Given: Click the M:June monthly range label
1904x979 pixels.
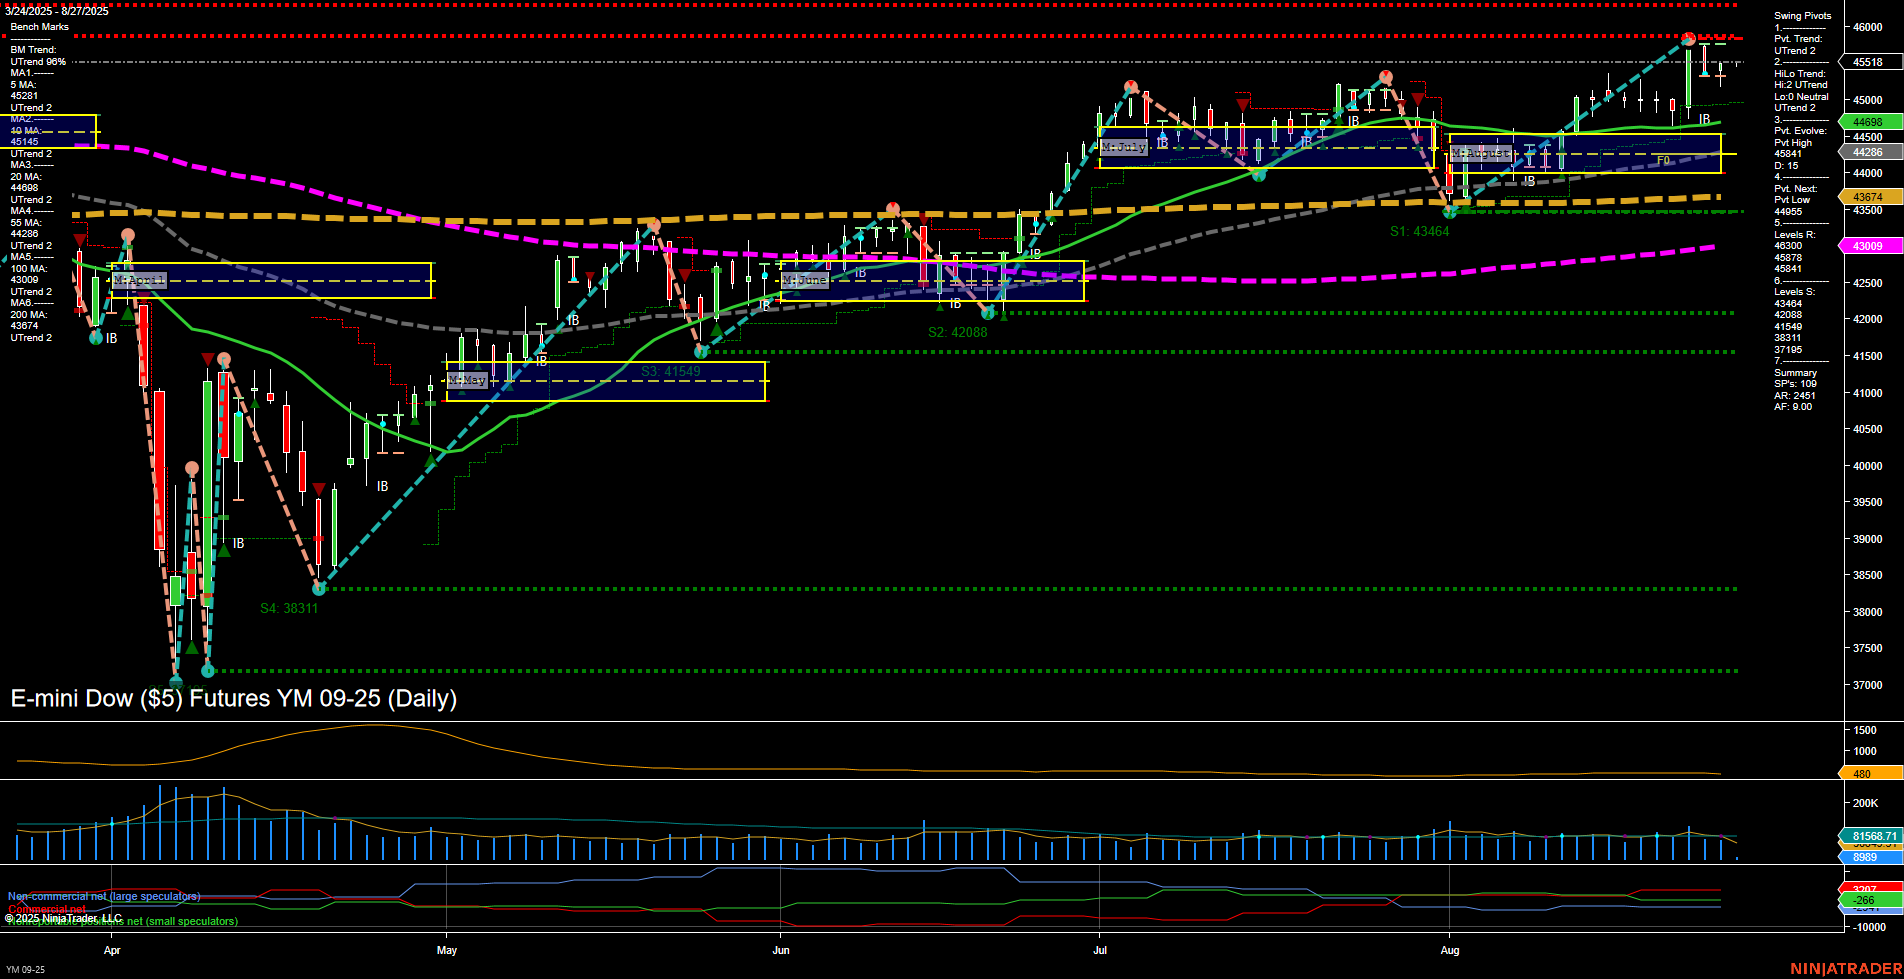Looking at the screenshot, I should coord(805,280).
